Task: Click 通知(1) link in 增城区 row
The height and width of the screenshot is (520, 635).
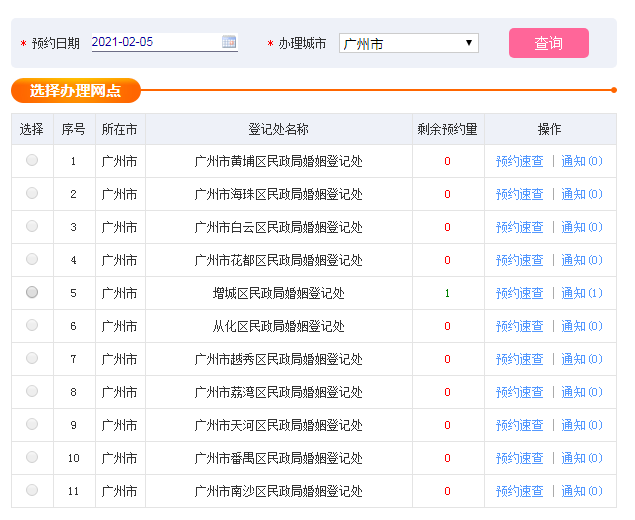Action: [x=581, y=293]
